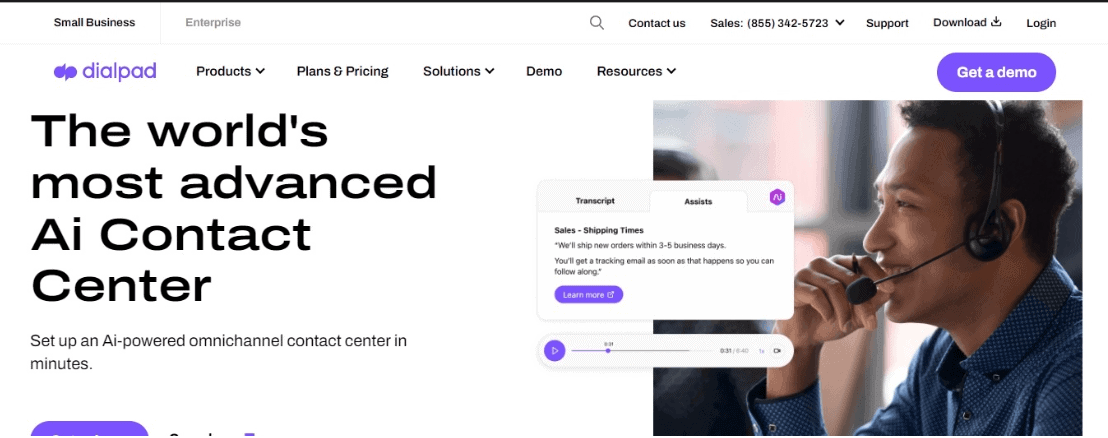Switch to the Transcript tab
Screen dimensions: 1108x438
(595, 201)
